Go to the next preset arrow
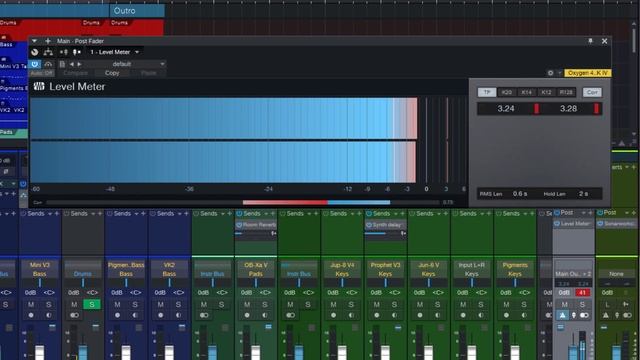The image size is (640, 360). coord(79,64)
